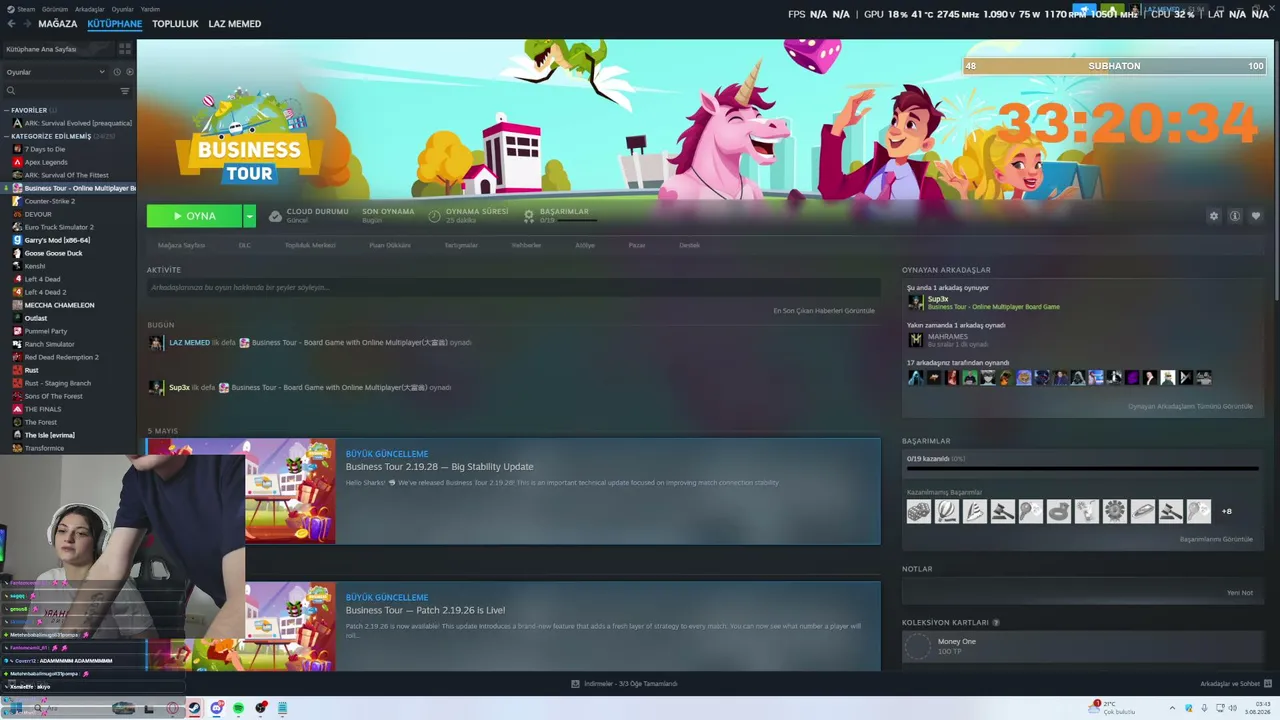This screenshot has width=1280, height=720.
Task: Click the plus 8 more achievements
Action: (1227, 511)
